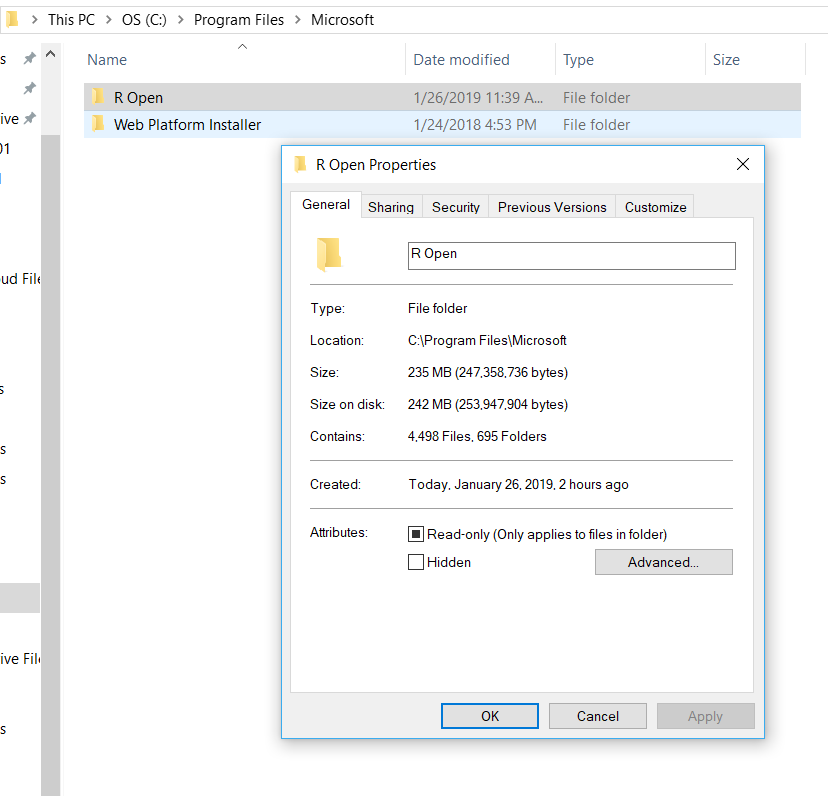
Task: Click OK in R Open Properties
Action: pyautogui.click(x=490, y=716)
